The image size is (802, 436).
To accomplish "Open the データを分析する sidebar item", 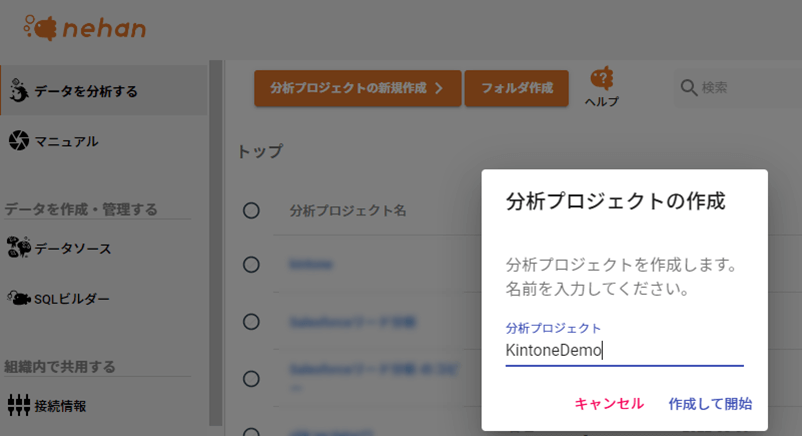I will pyautogui.click(x=104, y=91).
